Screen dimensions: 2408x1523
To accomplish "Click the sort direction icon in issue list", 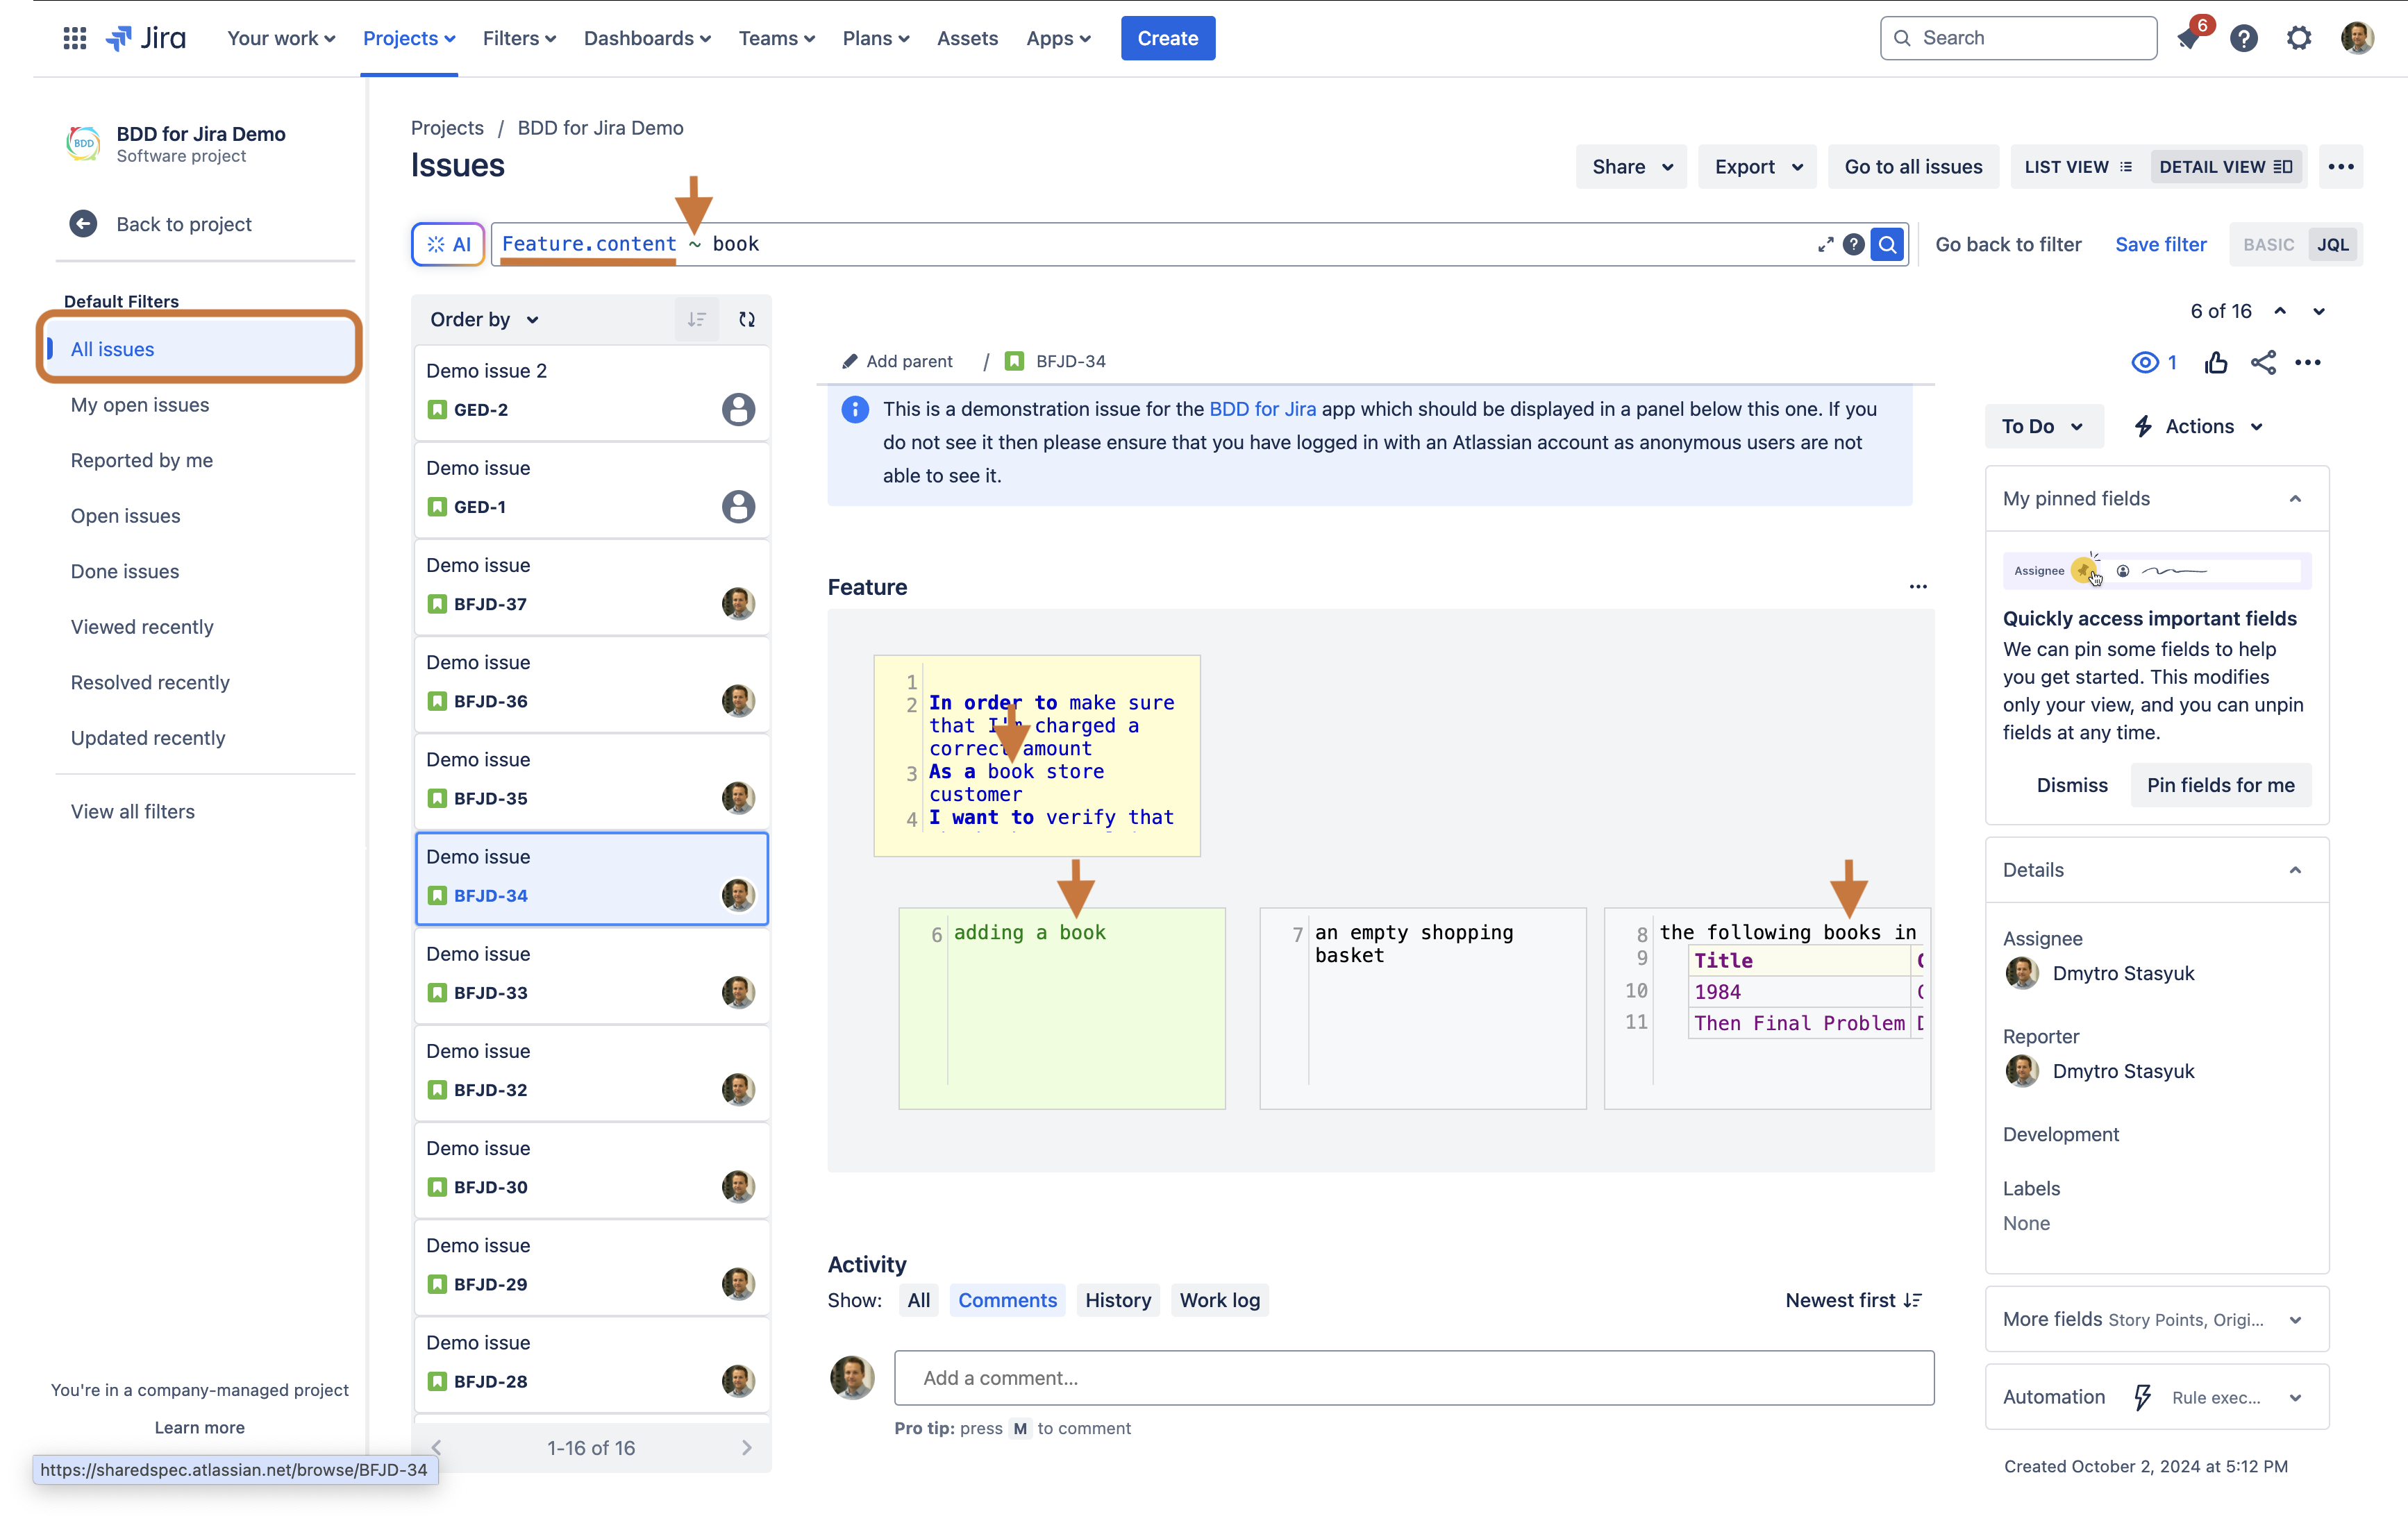I will click(697, 319).
